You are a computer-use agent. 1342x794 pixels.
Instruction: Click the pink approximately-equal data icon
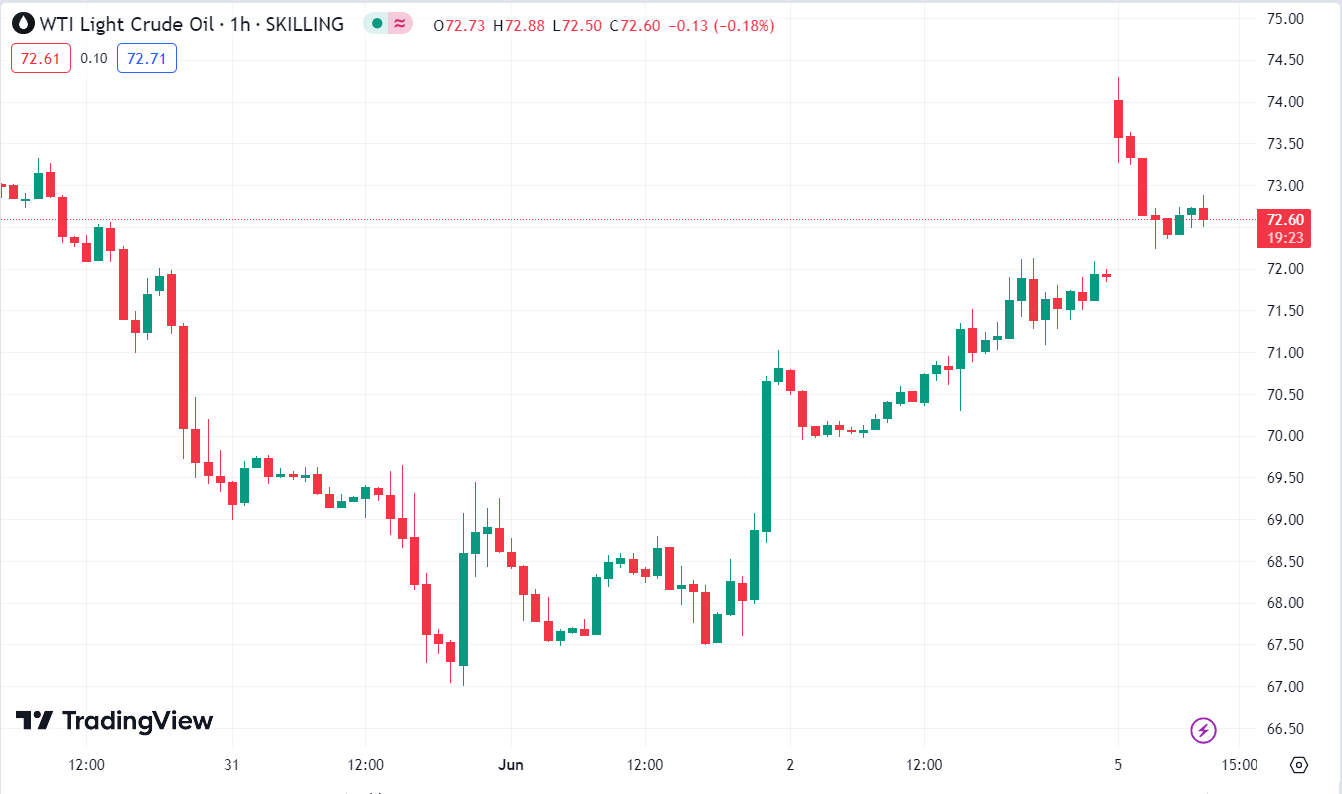[400, 24]
